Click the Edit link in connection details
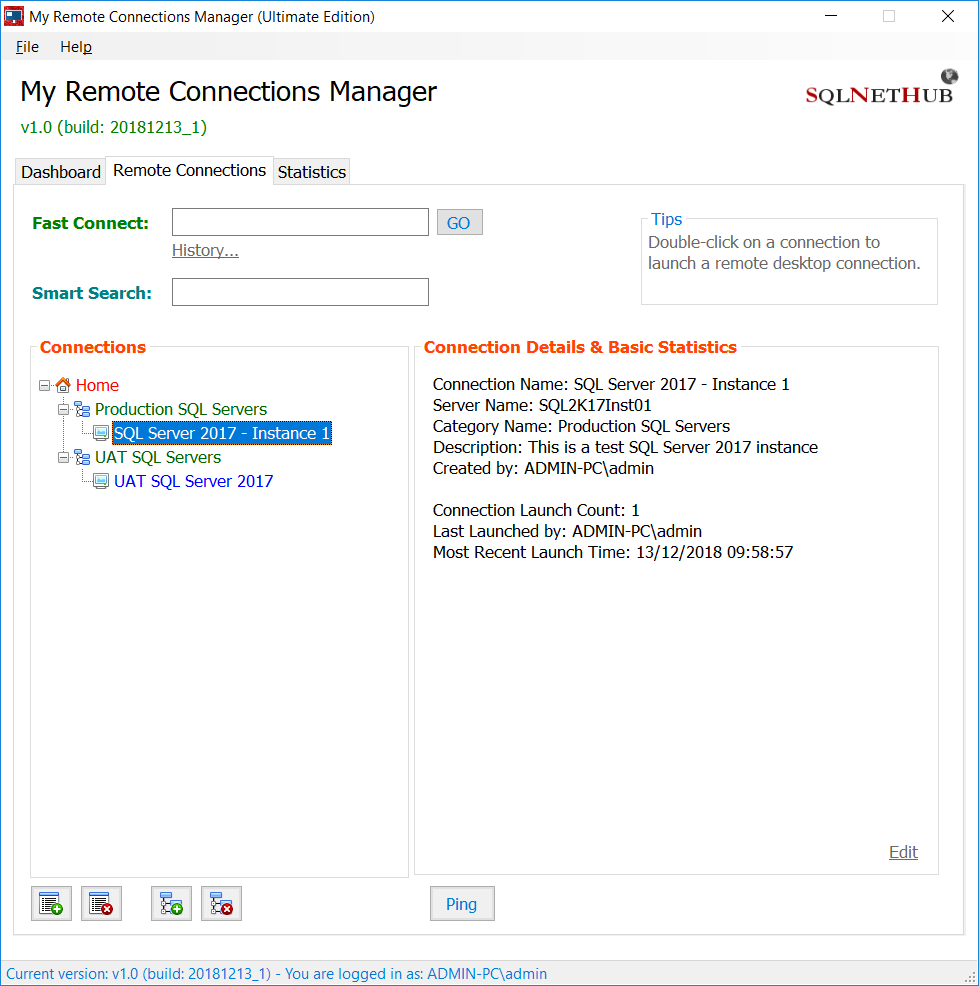This screenshot has height=986, width=979. pos(903,852)
